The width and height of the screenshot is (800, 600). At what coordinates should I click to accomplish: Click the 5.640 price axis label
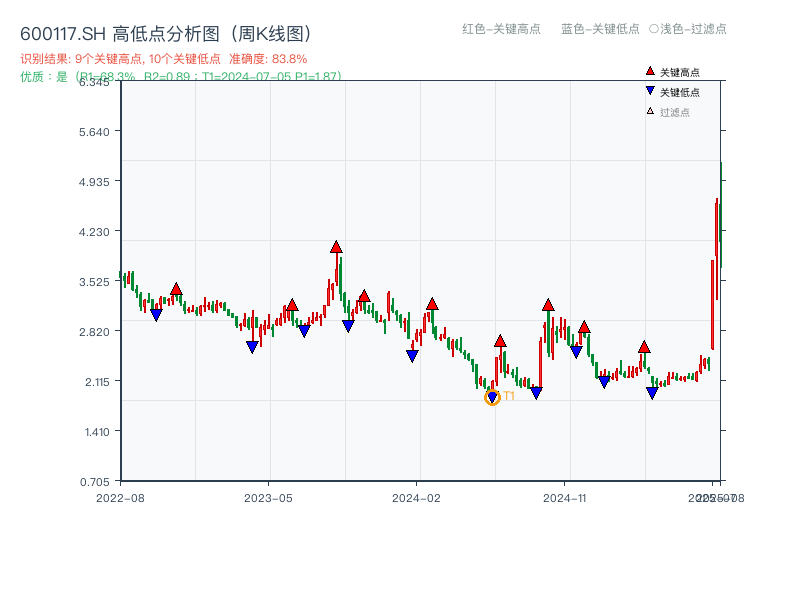(94, 132)
